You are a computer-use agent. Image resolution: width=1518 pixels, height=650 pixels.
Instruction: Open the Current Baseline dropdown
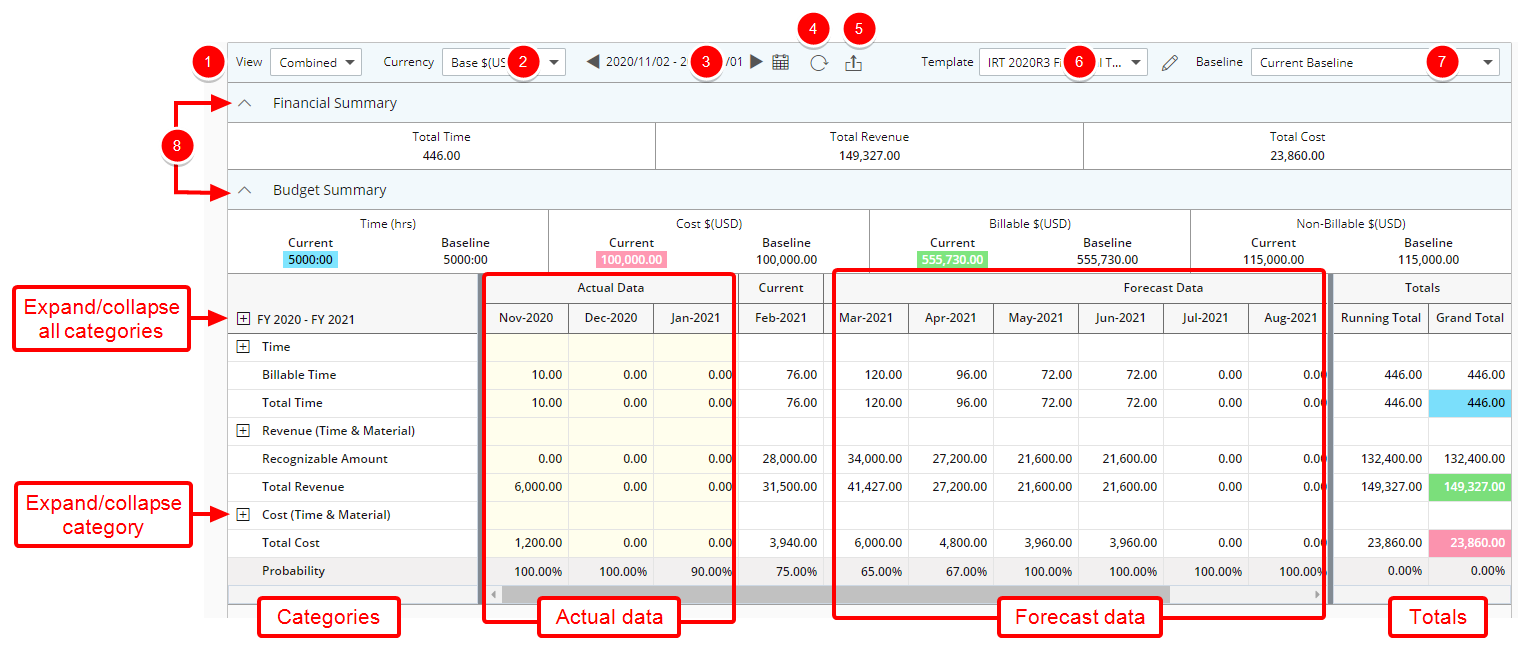tap(1375, 62)
